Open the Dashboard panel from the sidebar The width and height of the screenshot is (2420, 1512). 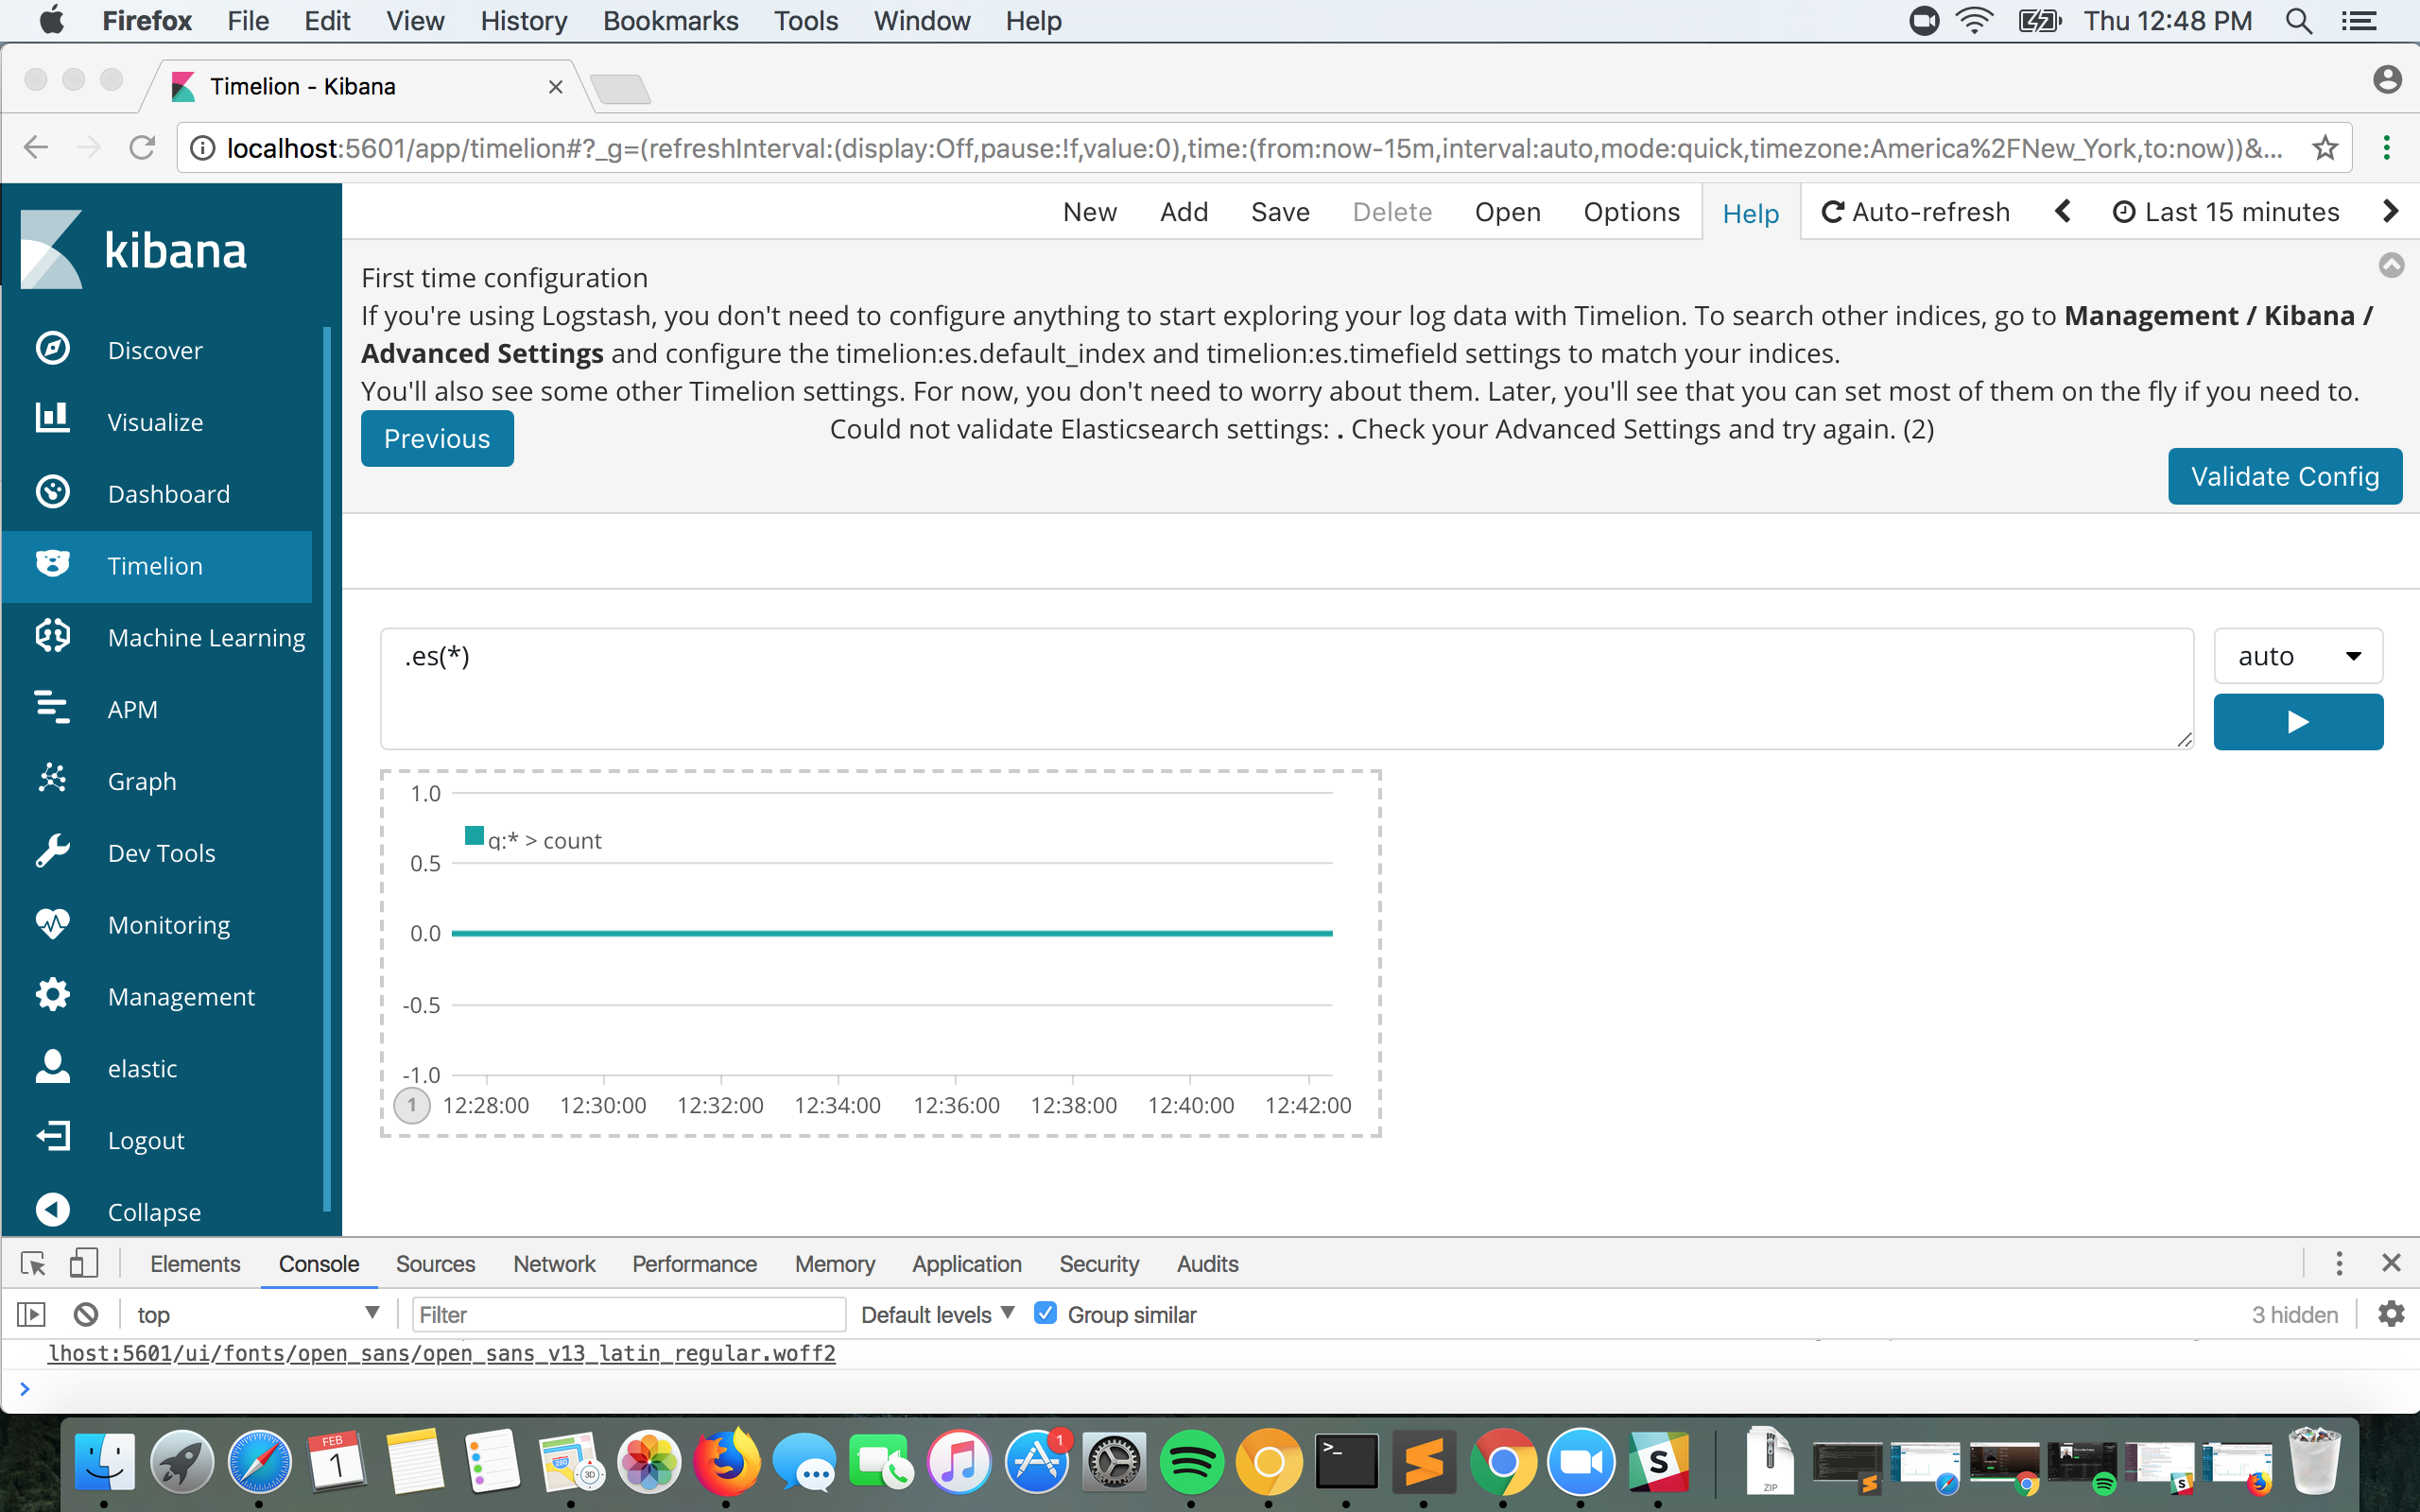point(168,493)
